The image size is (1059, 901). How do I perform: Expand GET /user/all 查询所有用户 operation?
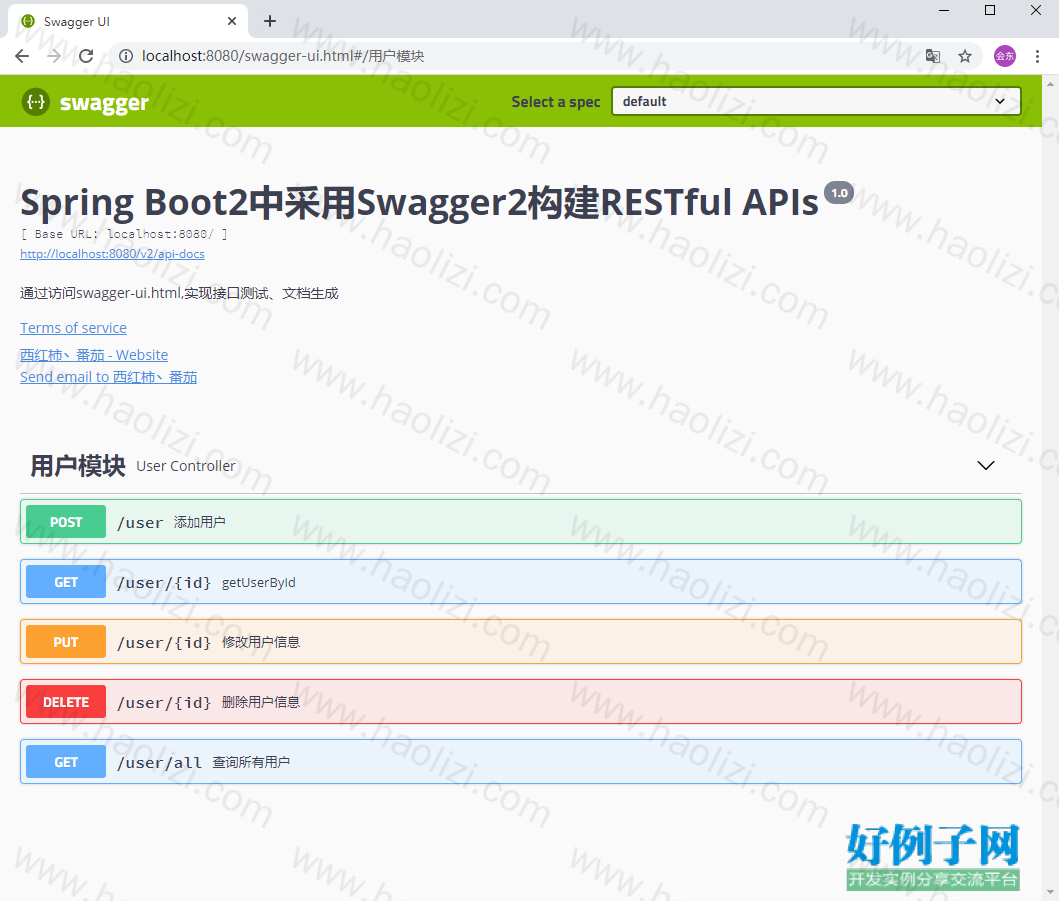tap(521, 762)
